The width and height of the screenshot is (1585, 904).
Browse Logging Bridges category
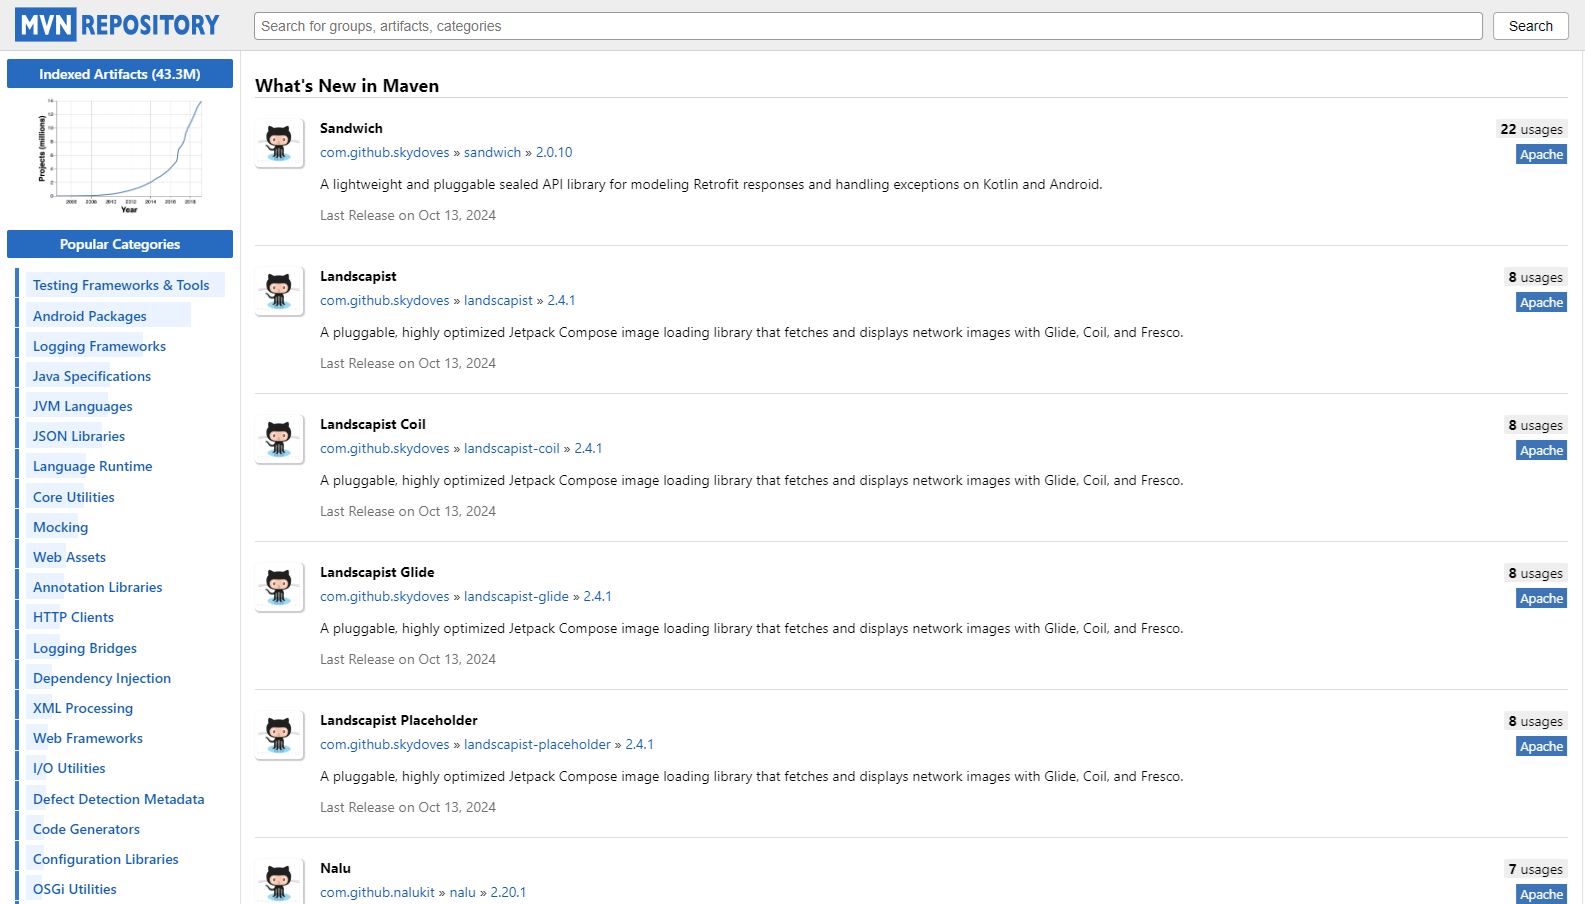85,648
